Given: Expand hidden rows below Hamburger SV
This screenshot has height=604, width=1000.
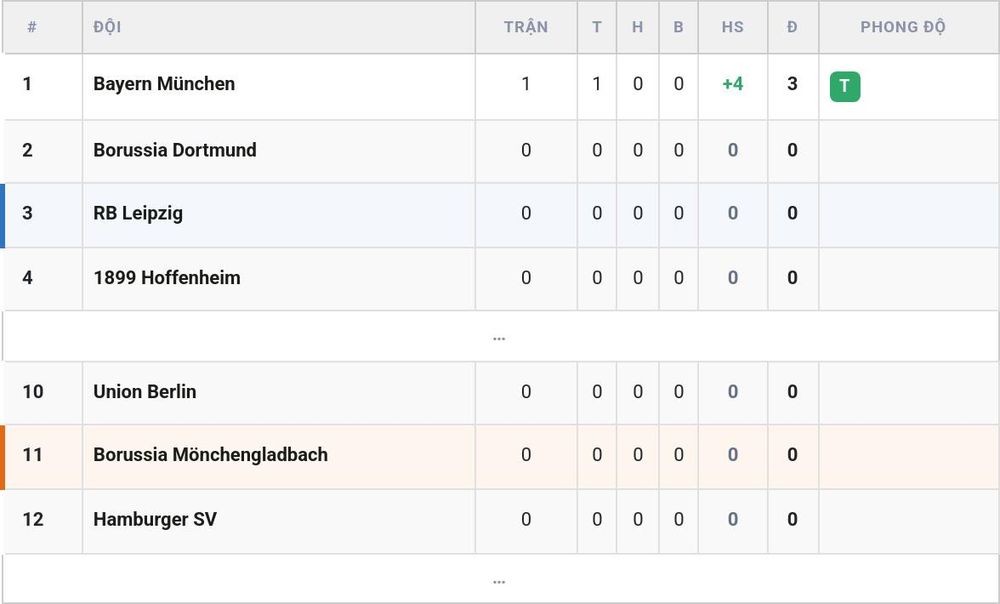Looking at the screenshot, I should coord(499,581).
